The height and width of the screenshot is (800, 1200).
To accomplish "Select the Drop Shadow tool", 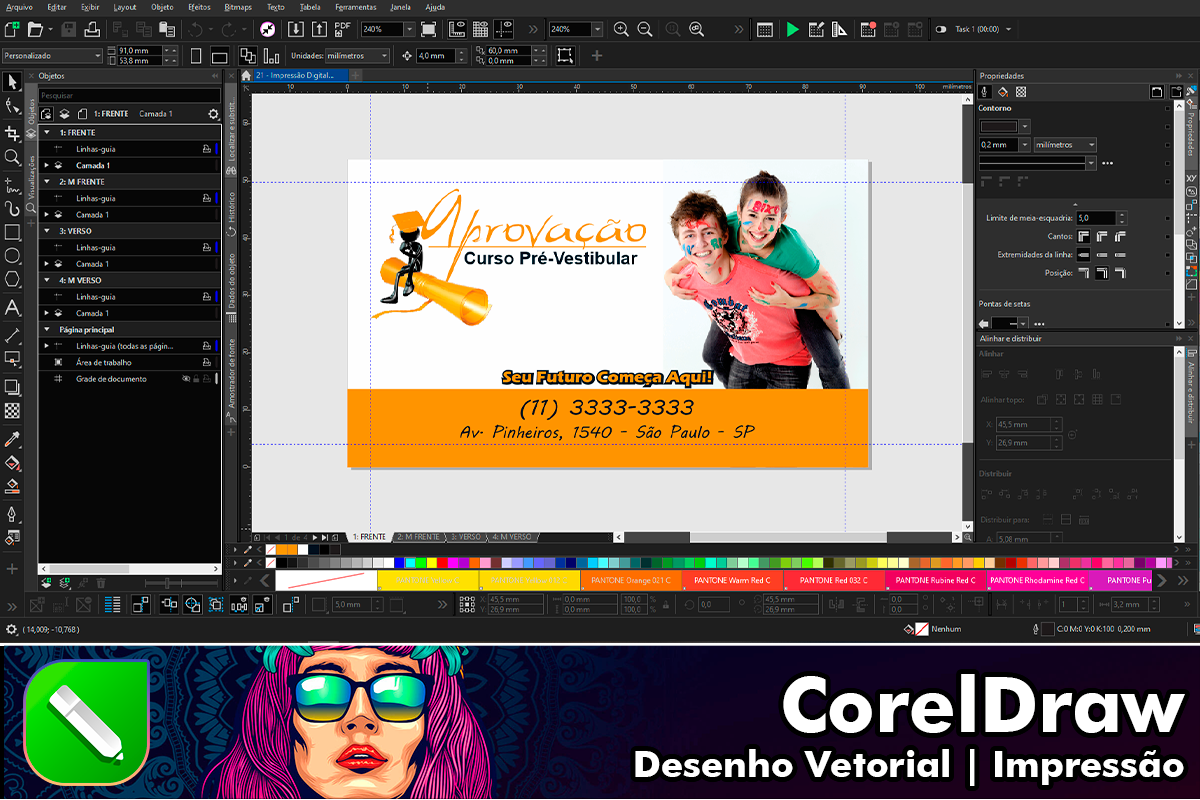I will (12, 386).
